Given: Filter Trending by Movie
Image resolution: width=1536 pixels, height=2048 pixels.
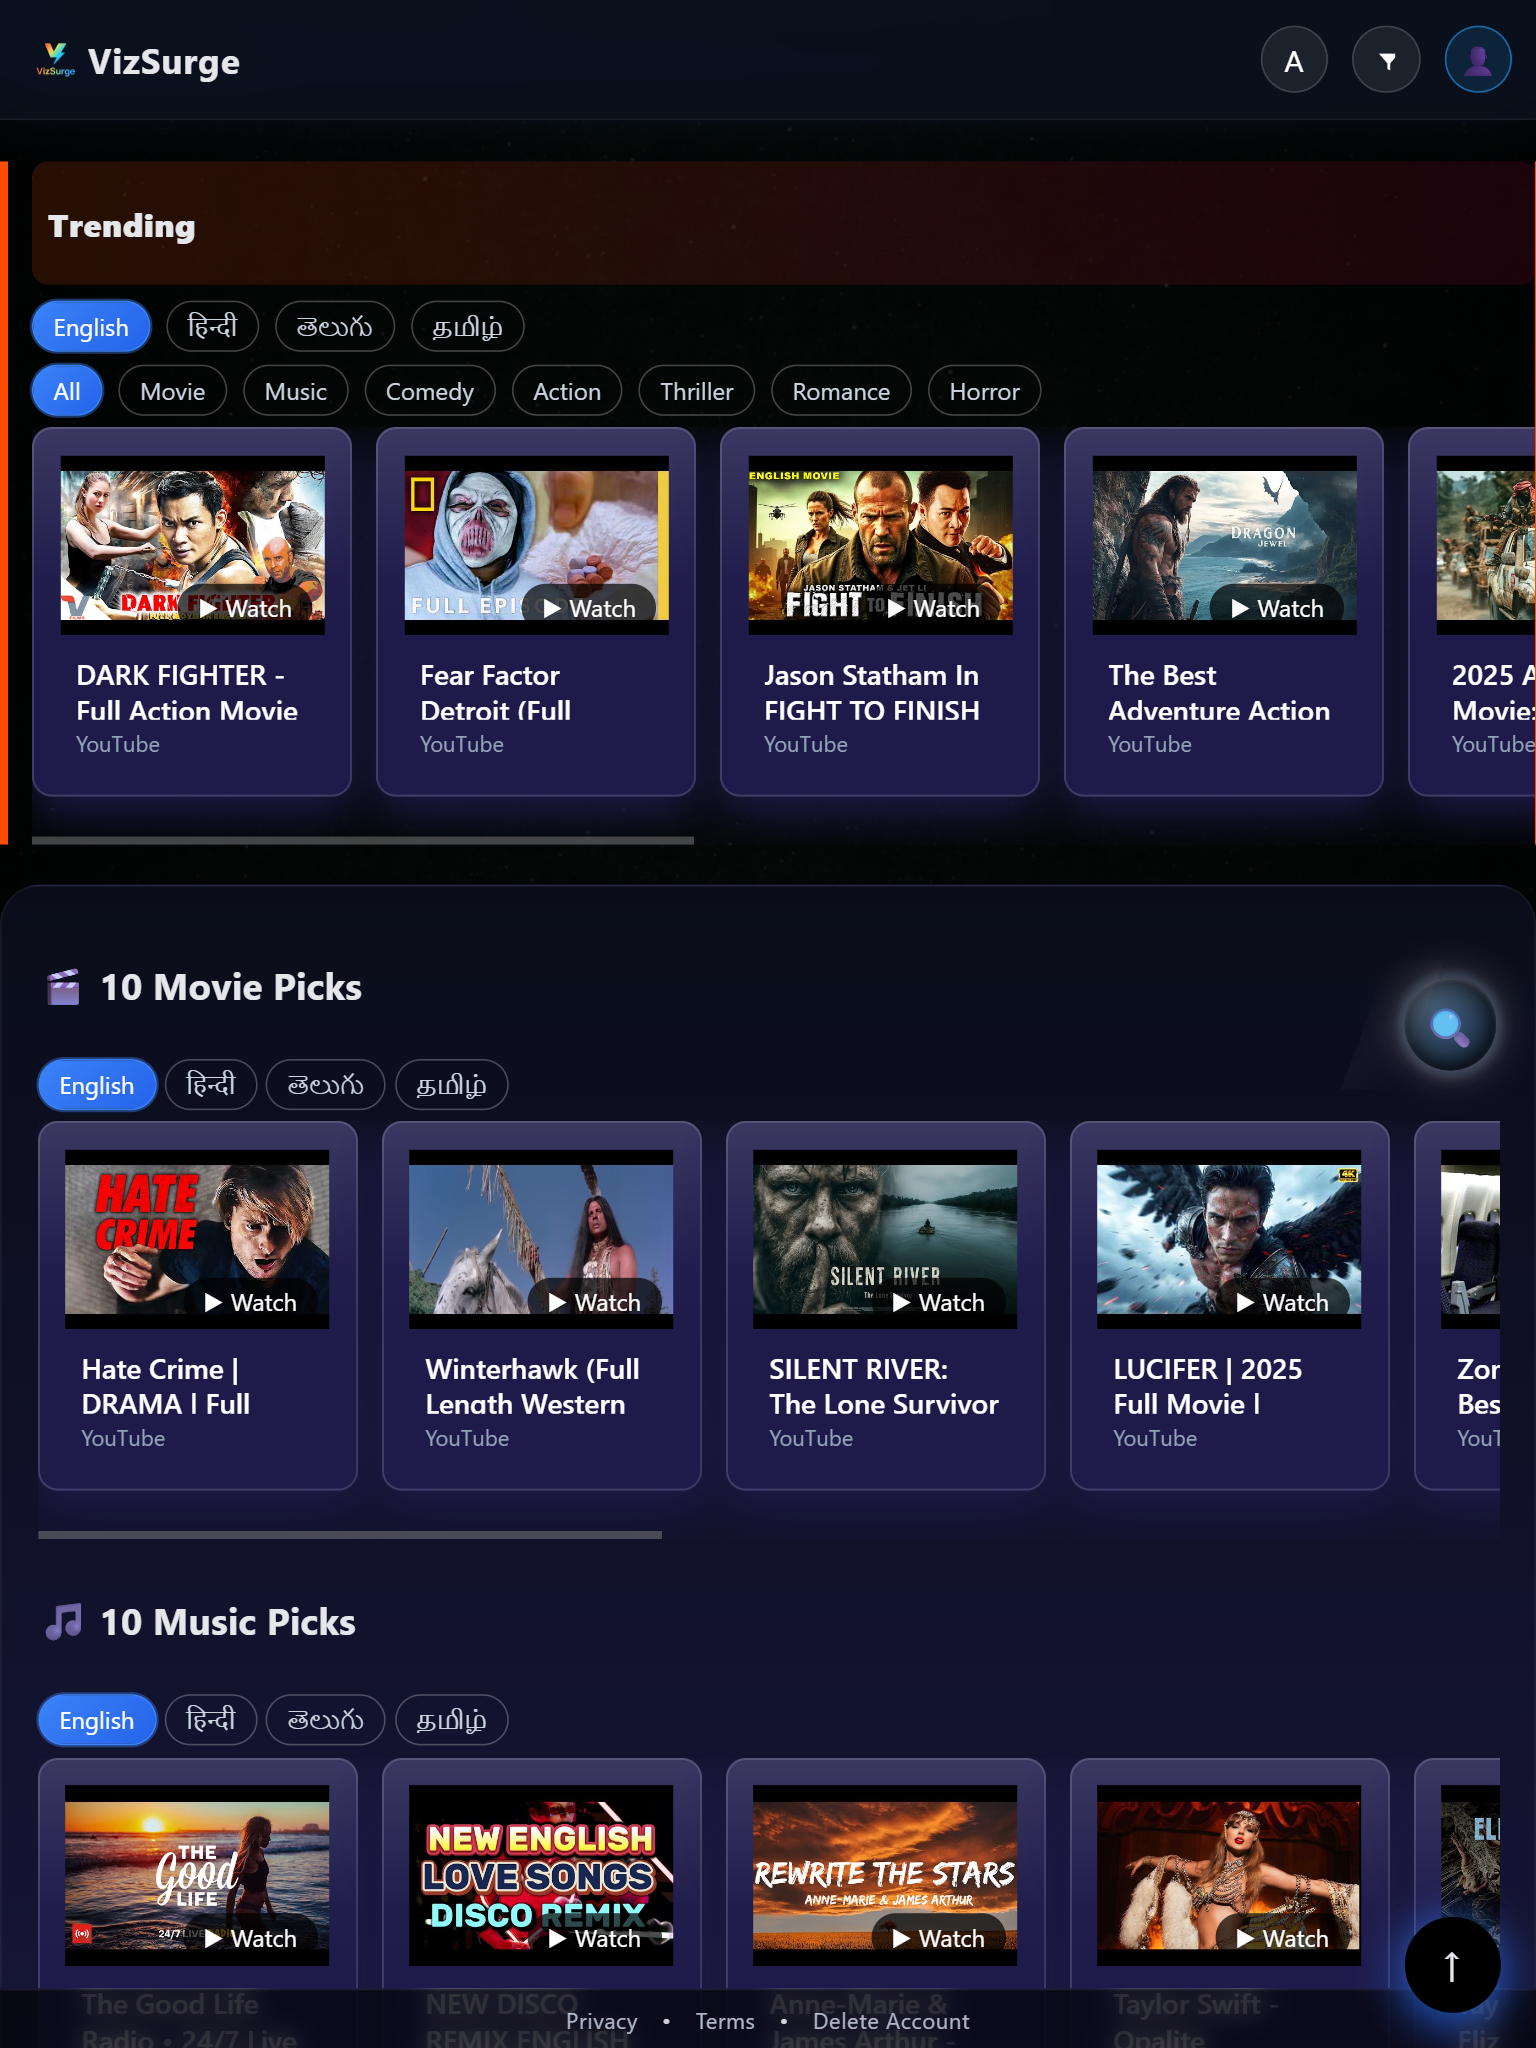Looking at the screenshot, I should (x=173, y=391).
